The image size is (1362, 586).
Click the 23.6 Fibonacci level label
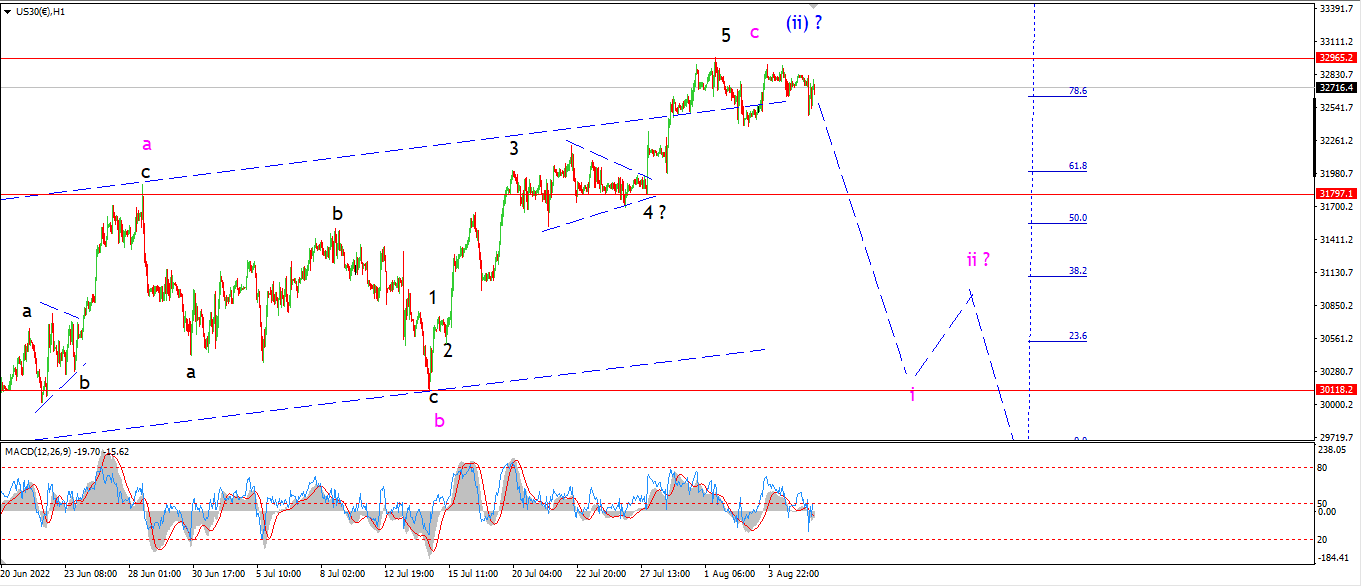pos(1077,336)
